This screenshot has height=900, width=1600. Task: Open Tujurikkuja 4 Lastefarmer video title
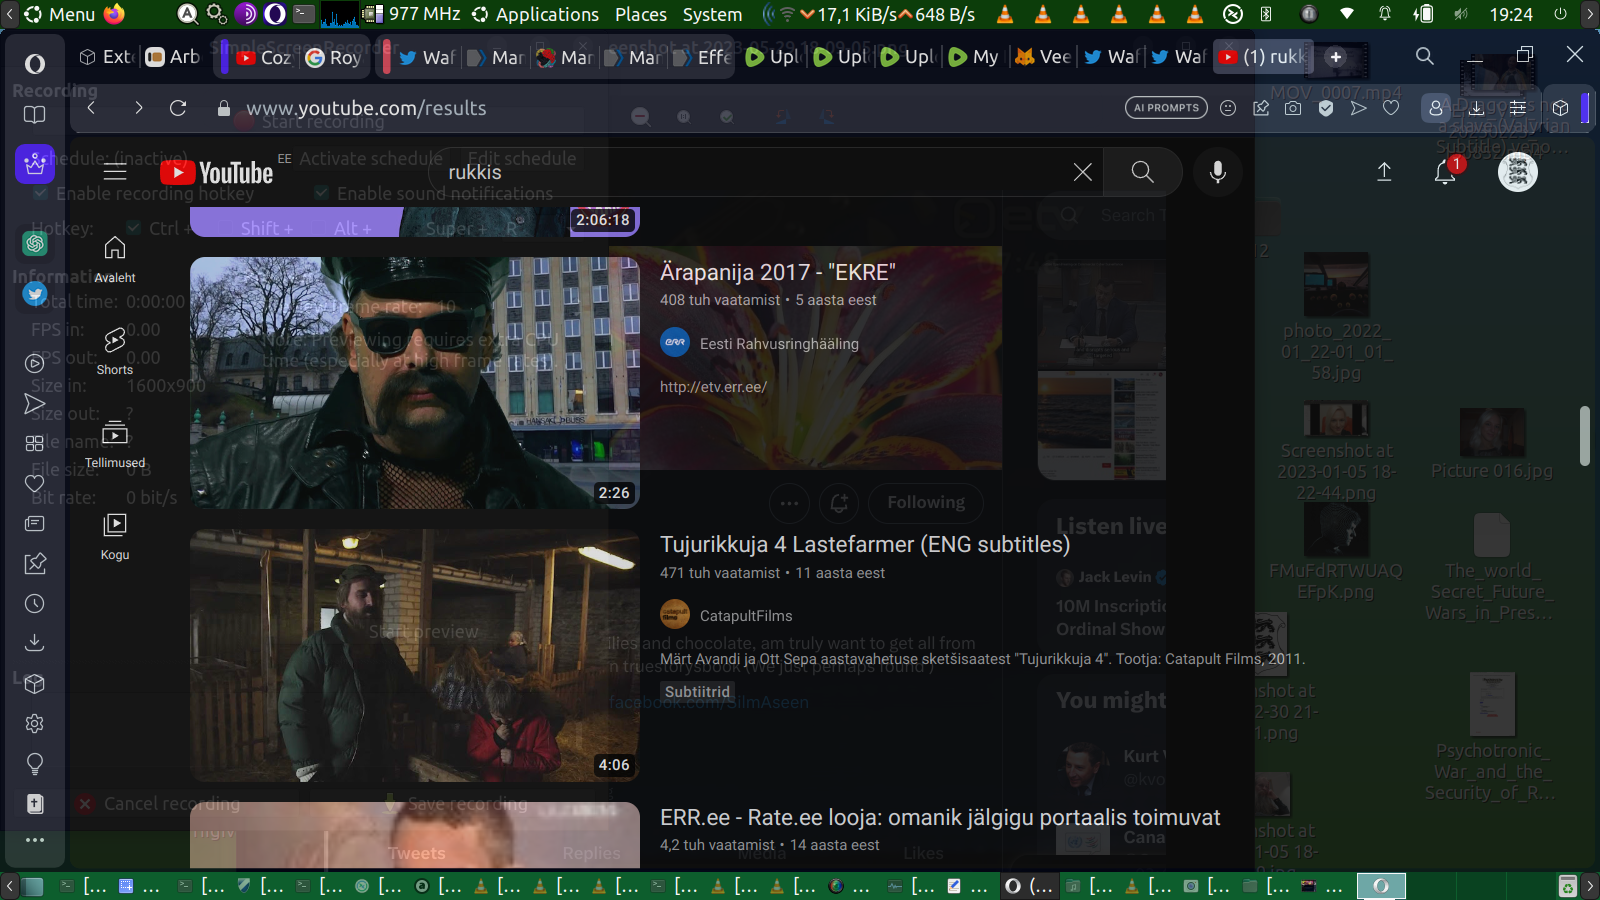click(865, 545)
